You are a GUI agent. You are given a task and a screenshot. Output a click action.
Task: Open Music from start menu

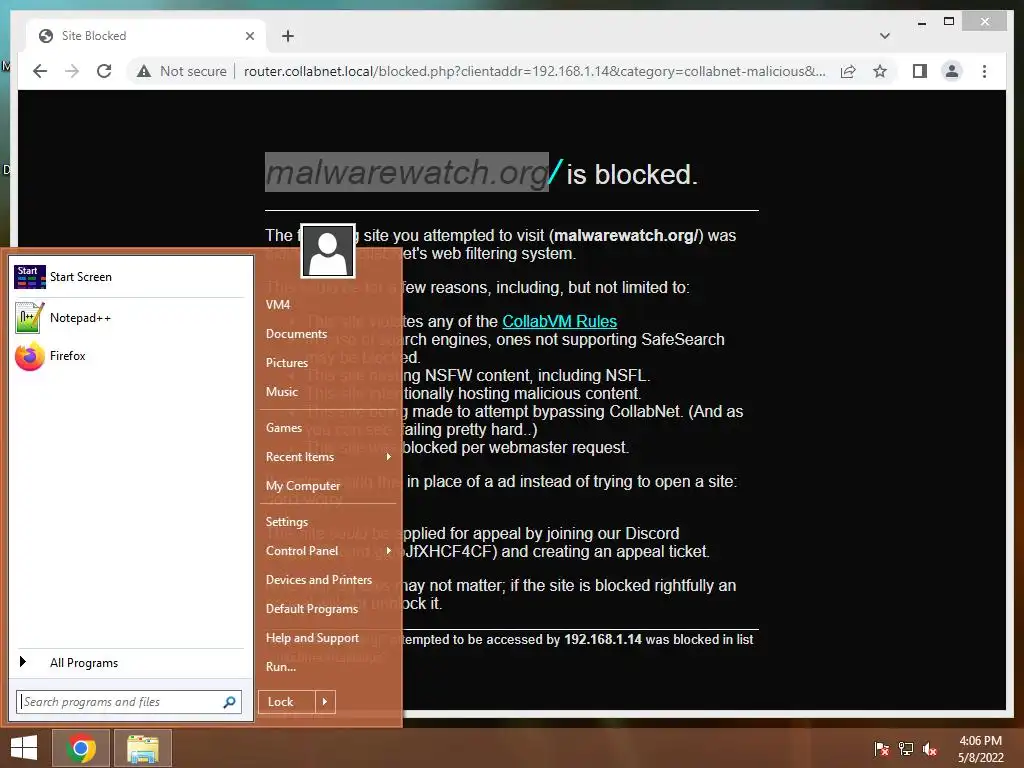click(x=281, y=392)
